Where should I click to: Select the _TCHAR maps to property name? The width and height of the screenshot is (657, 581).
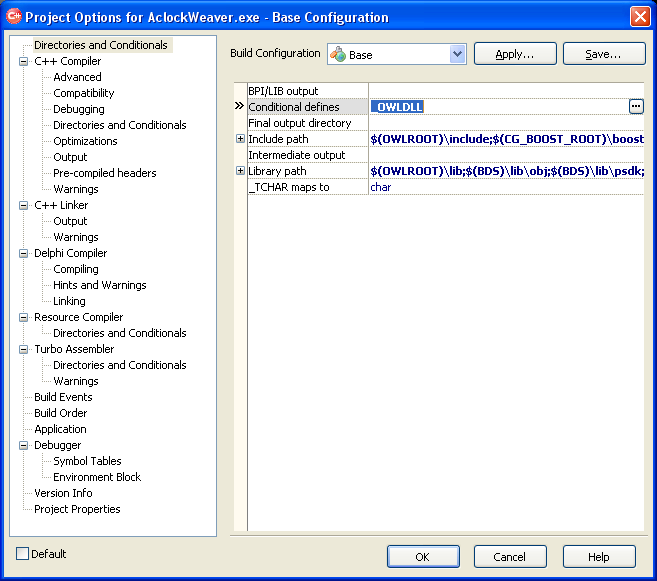coord(289,187)
